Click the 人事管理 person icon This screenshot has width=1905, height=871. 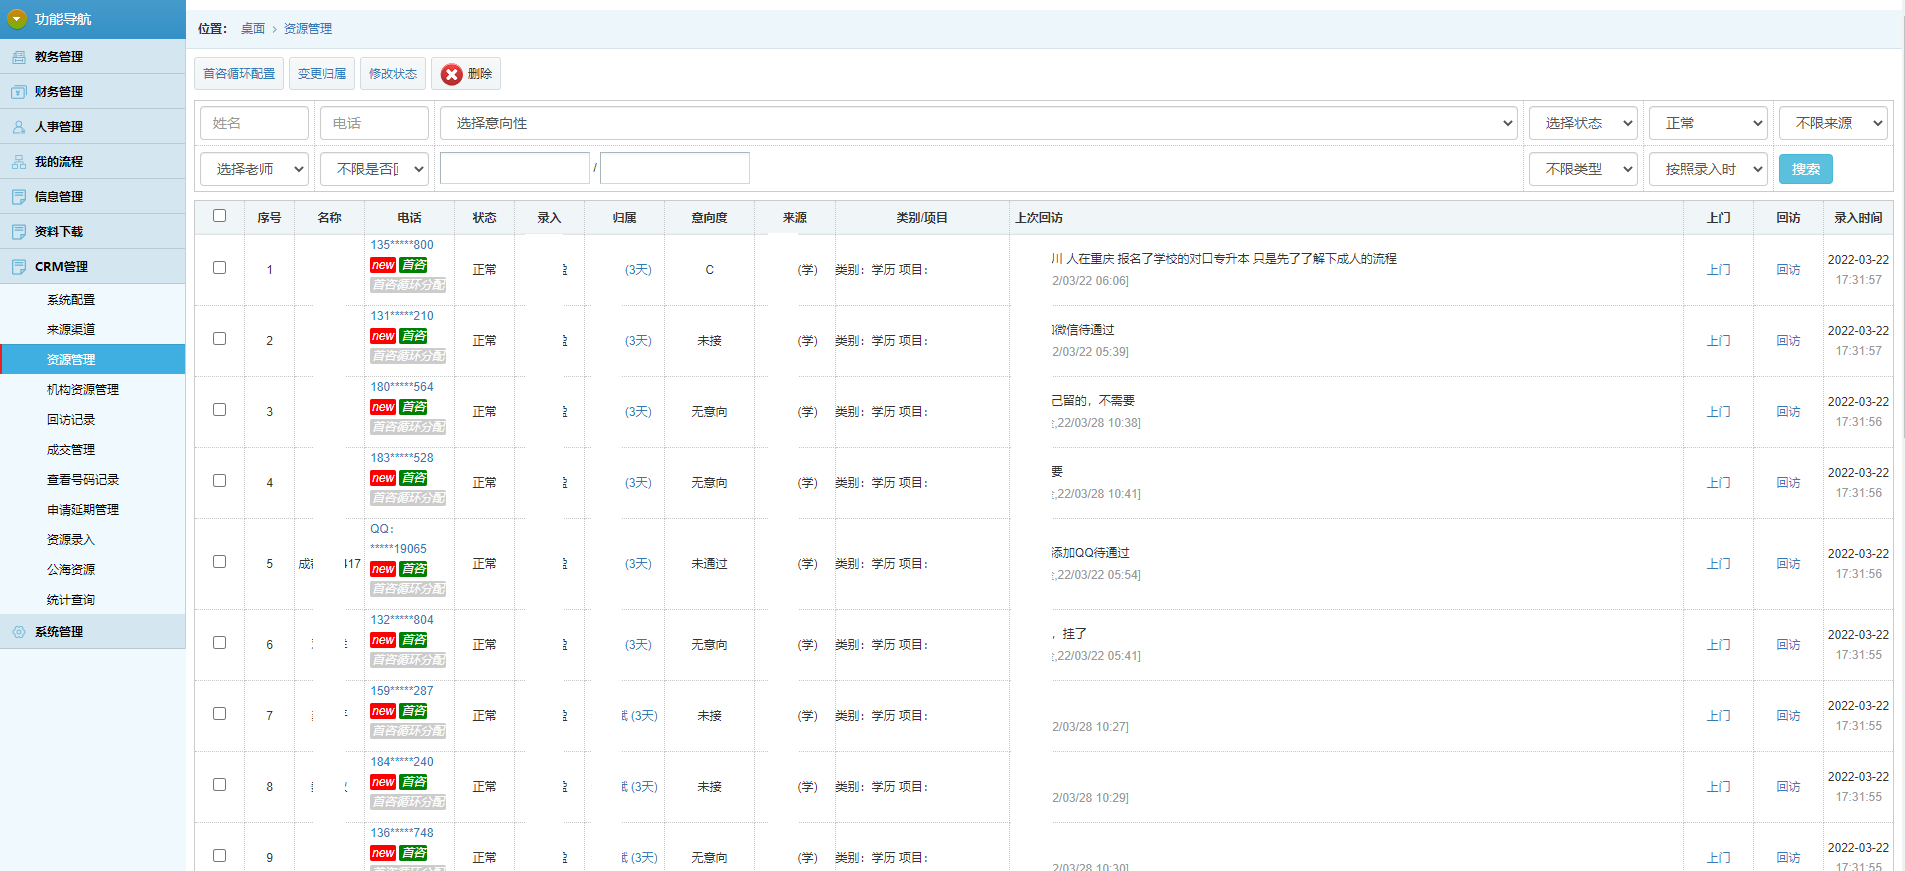[x=19, y=127]
